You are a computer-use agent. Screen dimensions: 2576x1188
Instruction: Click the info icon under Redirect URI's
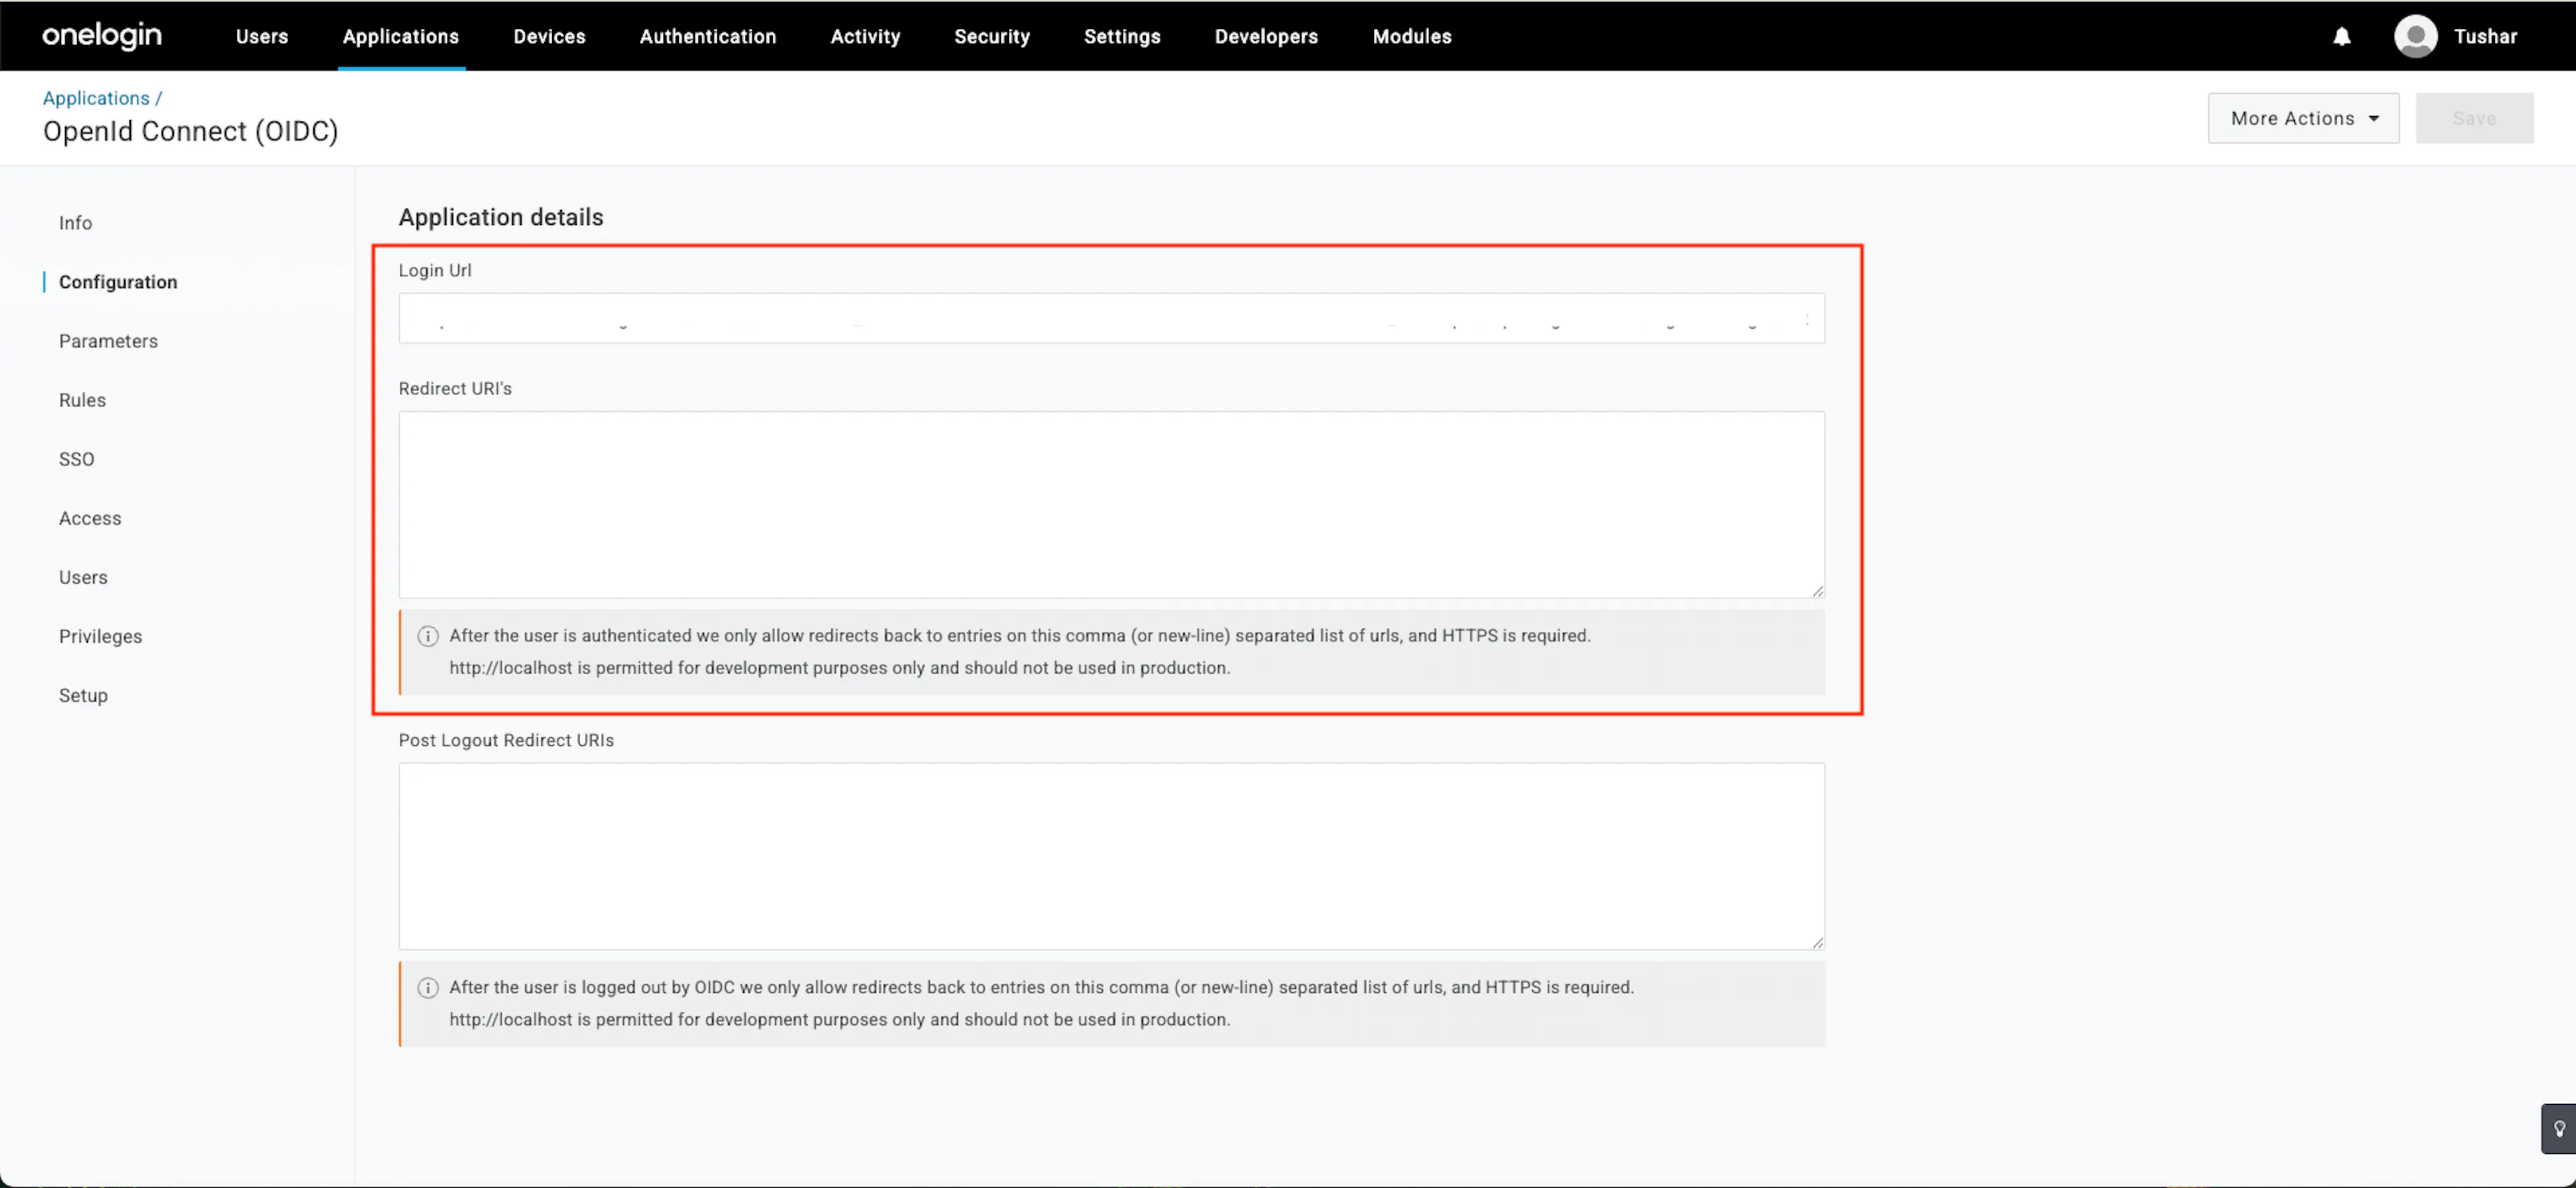[428, 636]
